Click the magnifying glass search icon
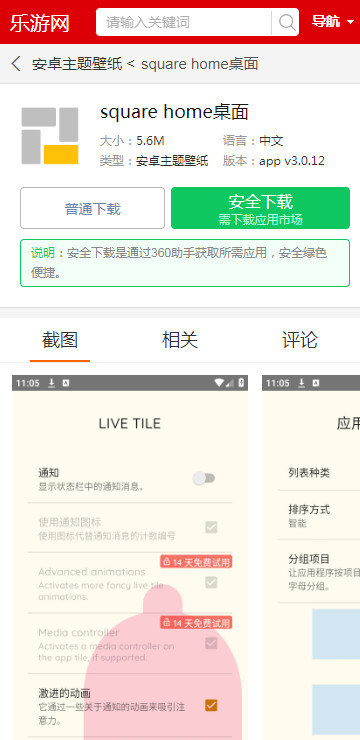This screenshot has height=740, width=360. pos(286,22)
